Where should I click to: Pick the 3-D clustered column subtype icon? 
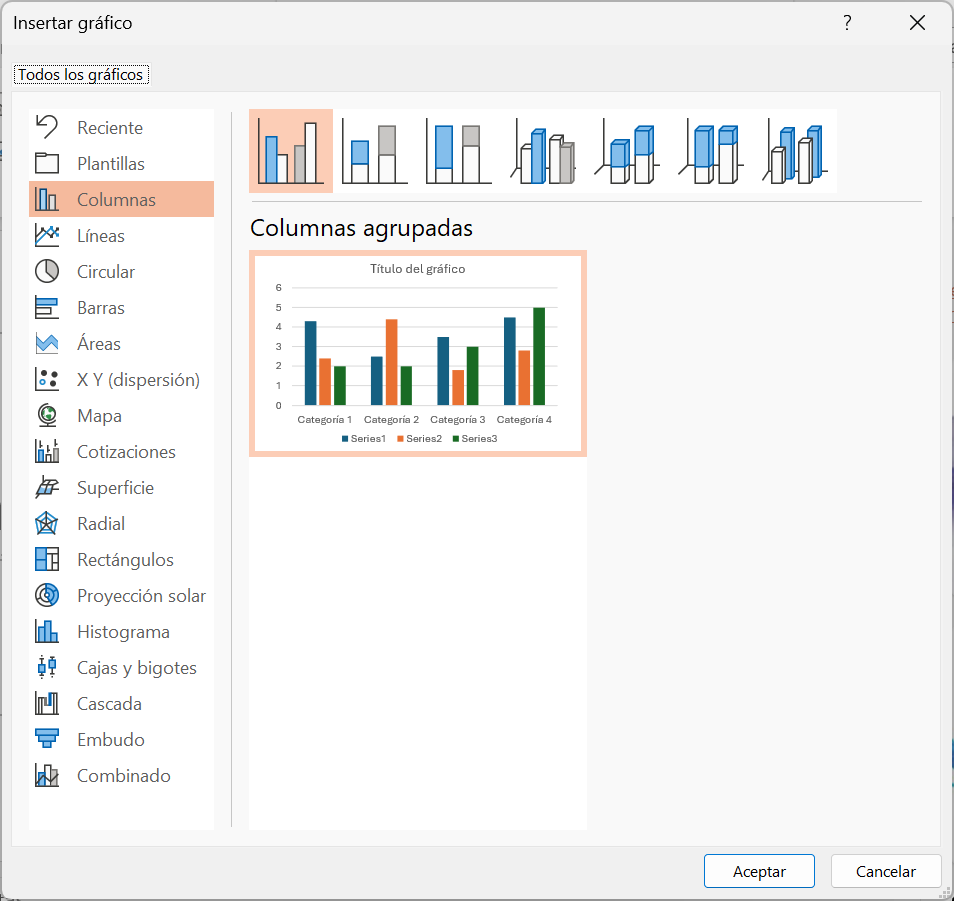tap(543, 151)
